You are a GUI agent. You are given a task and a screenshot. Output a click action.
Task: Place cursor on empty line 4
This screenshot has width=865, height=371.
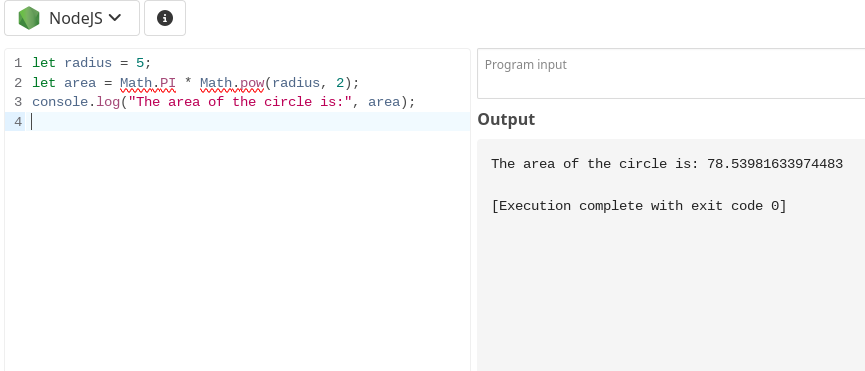coord(250,122)
